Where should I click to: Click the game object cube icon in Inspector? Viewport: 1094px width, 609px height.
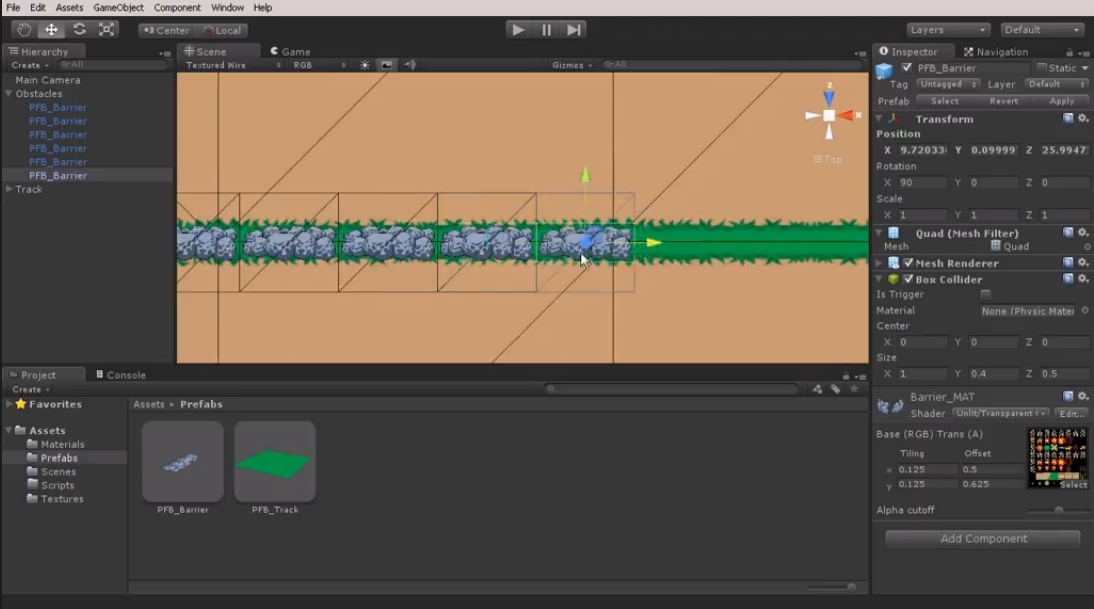[x=885, y=70]
